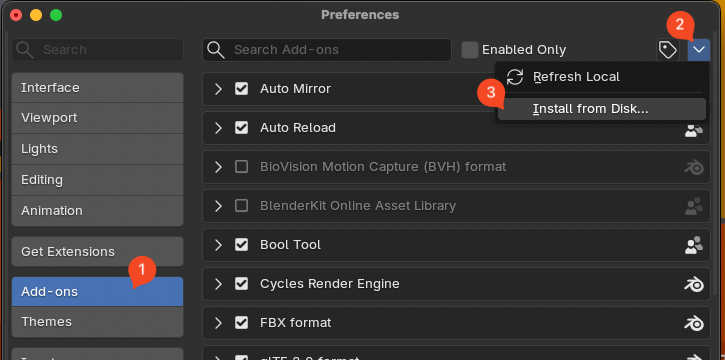Open the Viewport preferences tab
The width and height of the screenshot is (725, 360).
point(98,118)
